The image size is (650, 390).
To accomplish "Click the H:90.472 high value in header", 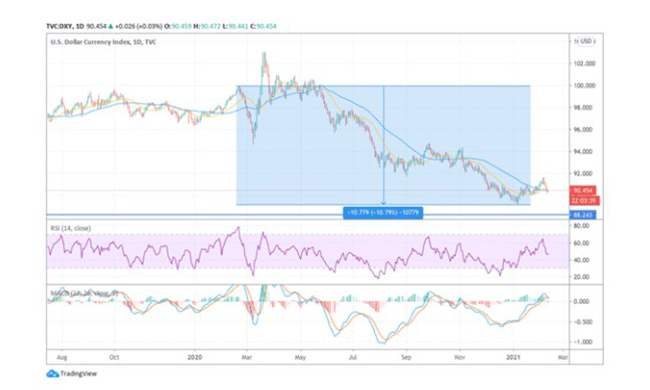I will [x=207, y=26].
